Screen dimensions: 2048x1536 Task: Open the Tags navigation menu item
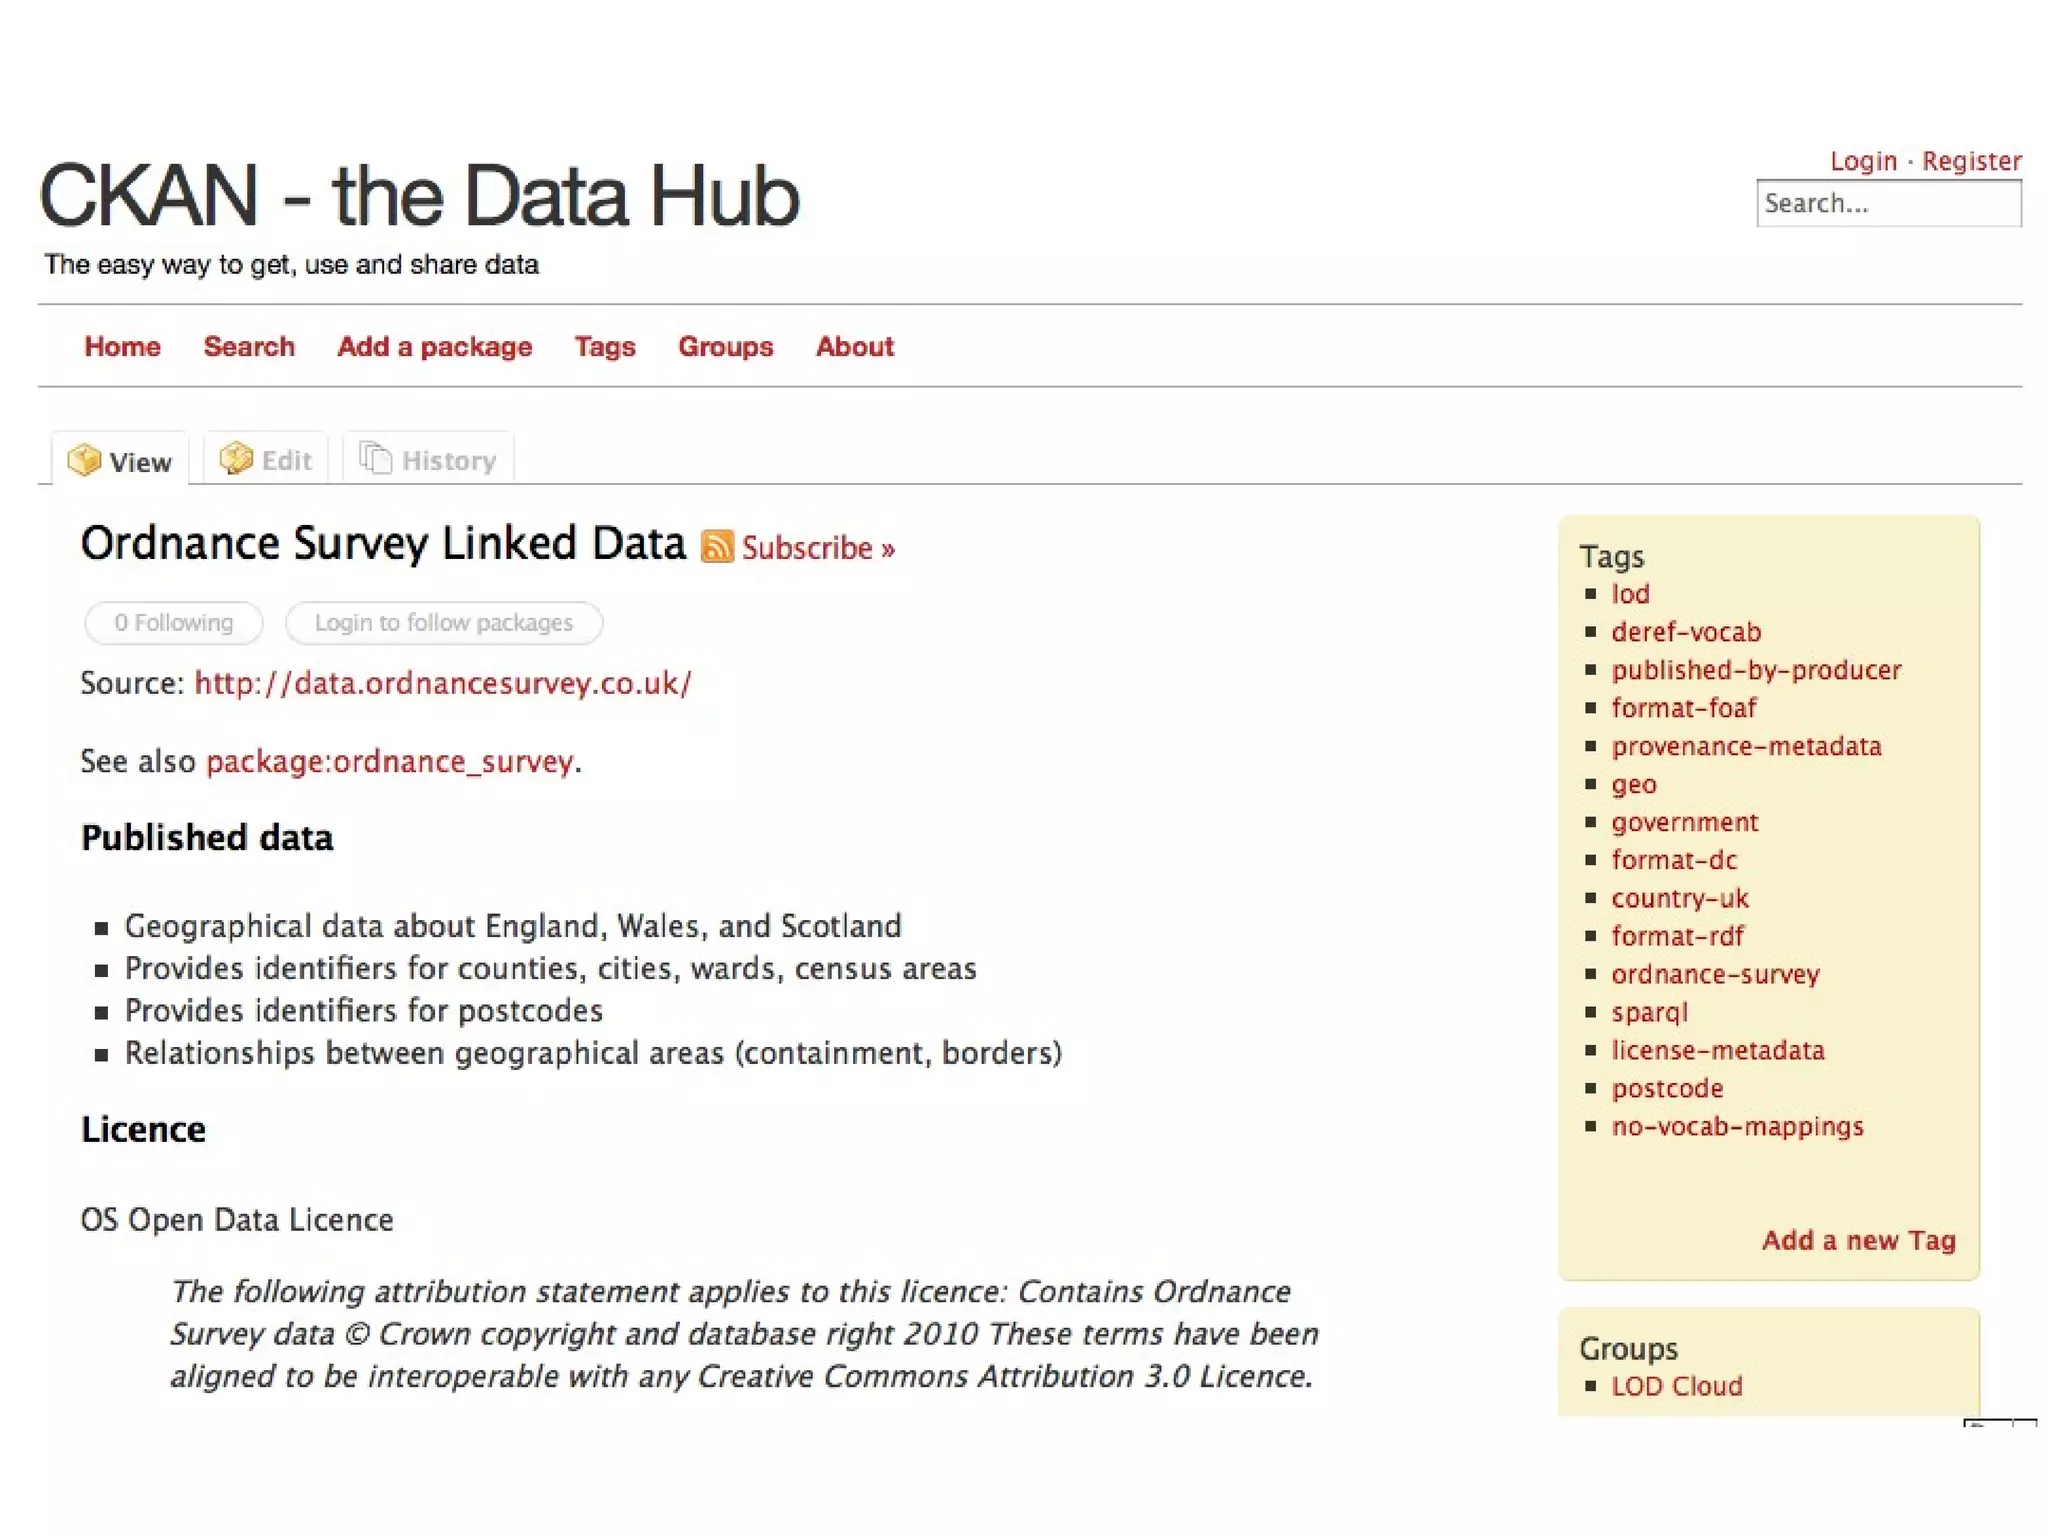pyautogui.click(x=604, y=346)
